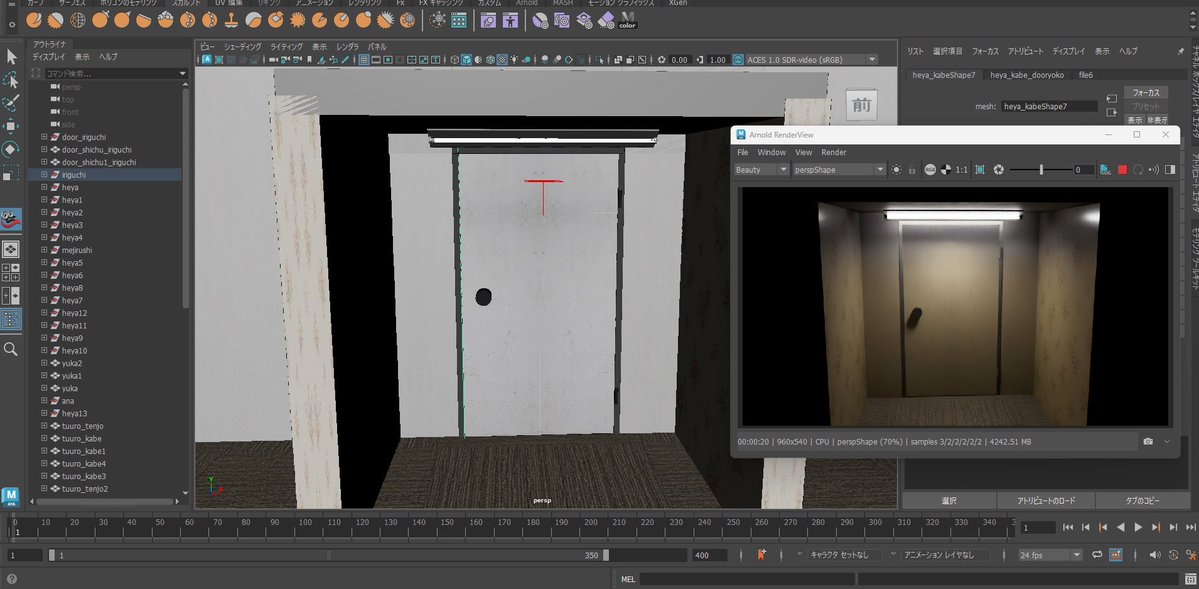1199x589 pixels.
Task: Toggle the RGB channel button in RenderView
Action: pyautogui.click(x=930, y=169)
